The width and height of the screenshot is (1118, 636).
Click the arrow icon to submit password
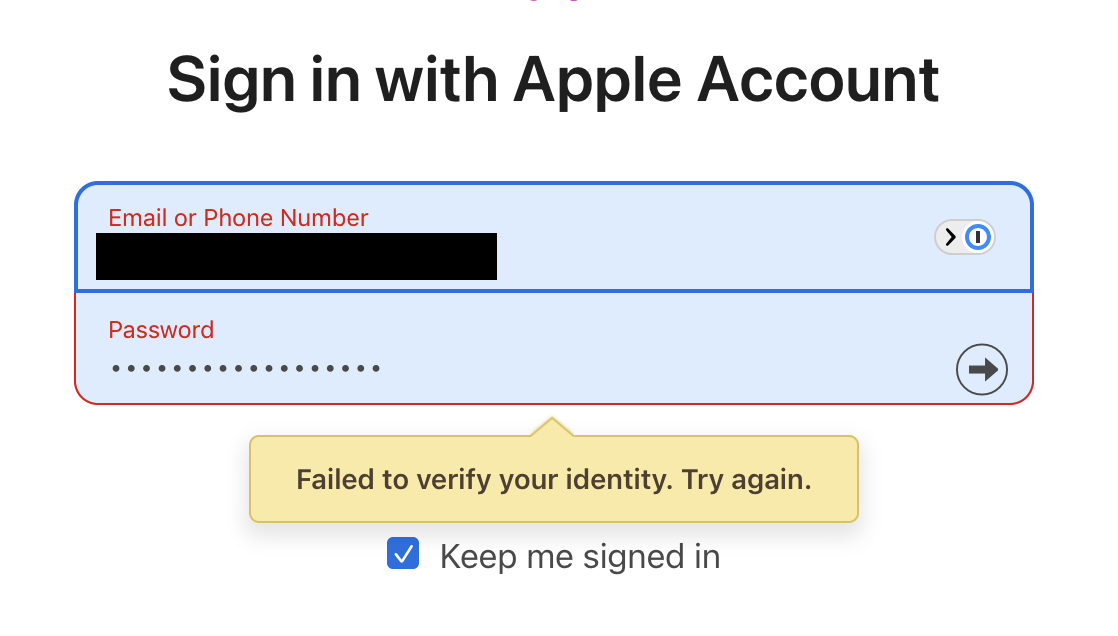(981, 369)
